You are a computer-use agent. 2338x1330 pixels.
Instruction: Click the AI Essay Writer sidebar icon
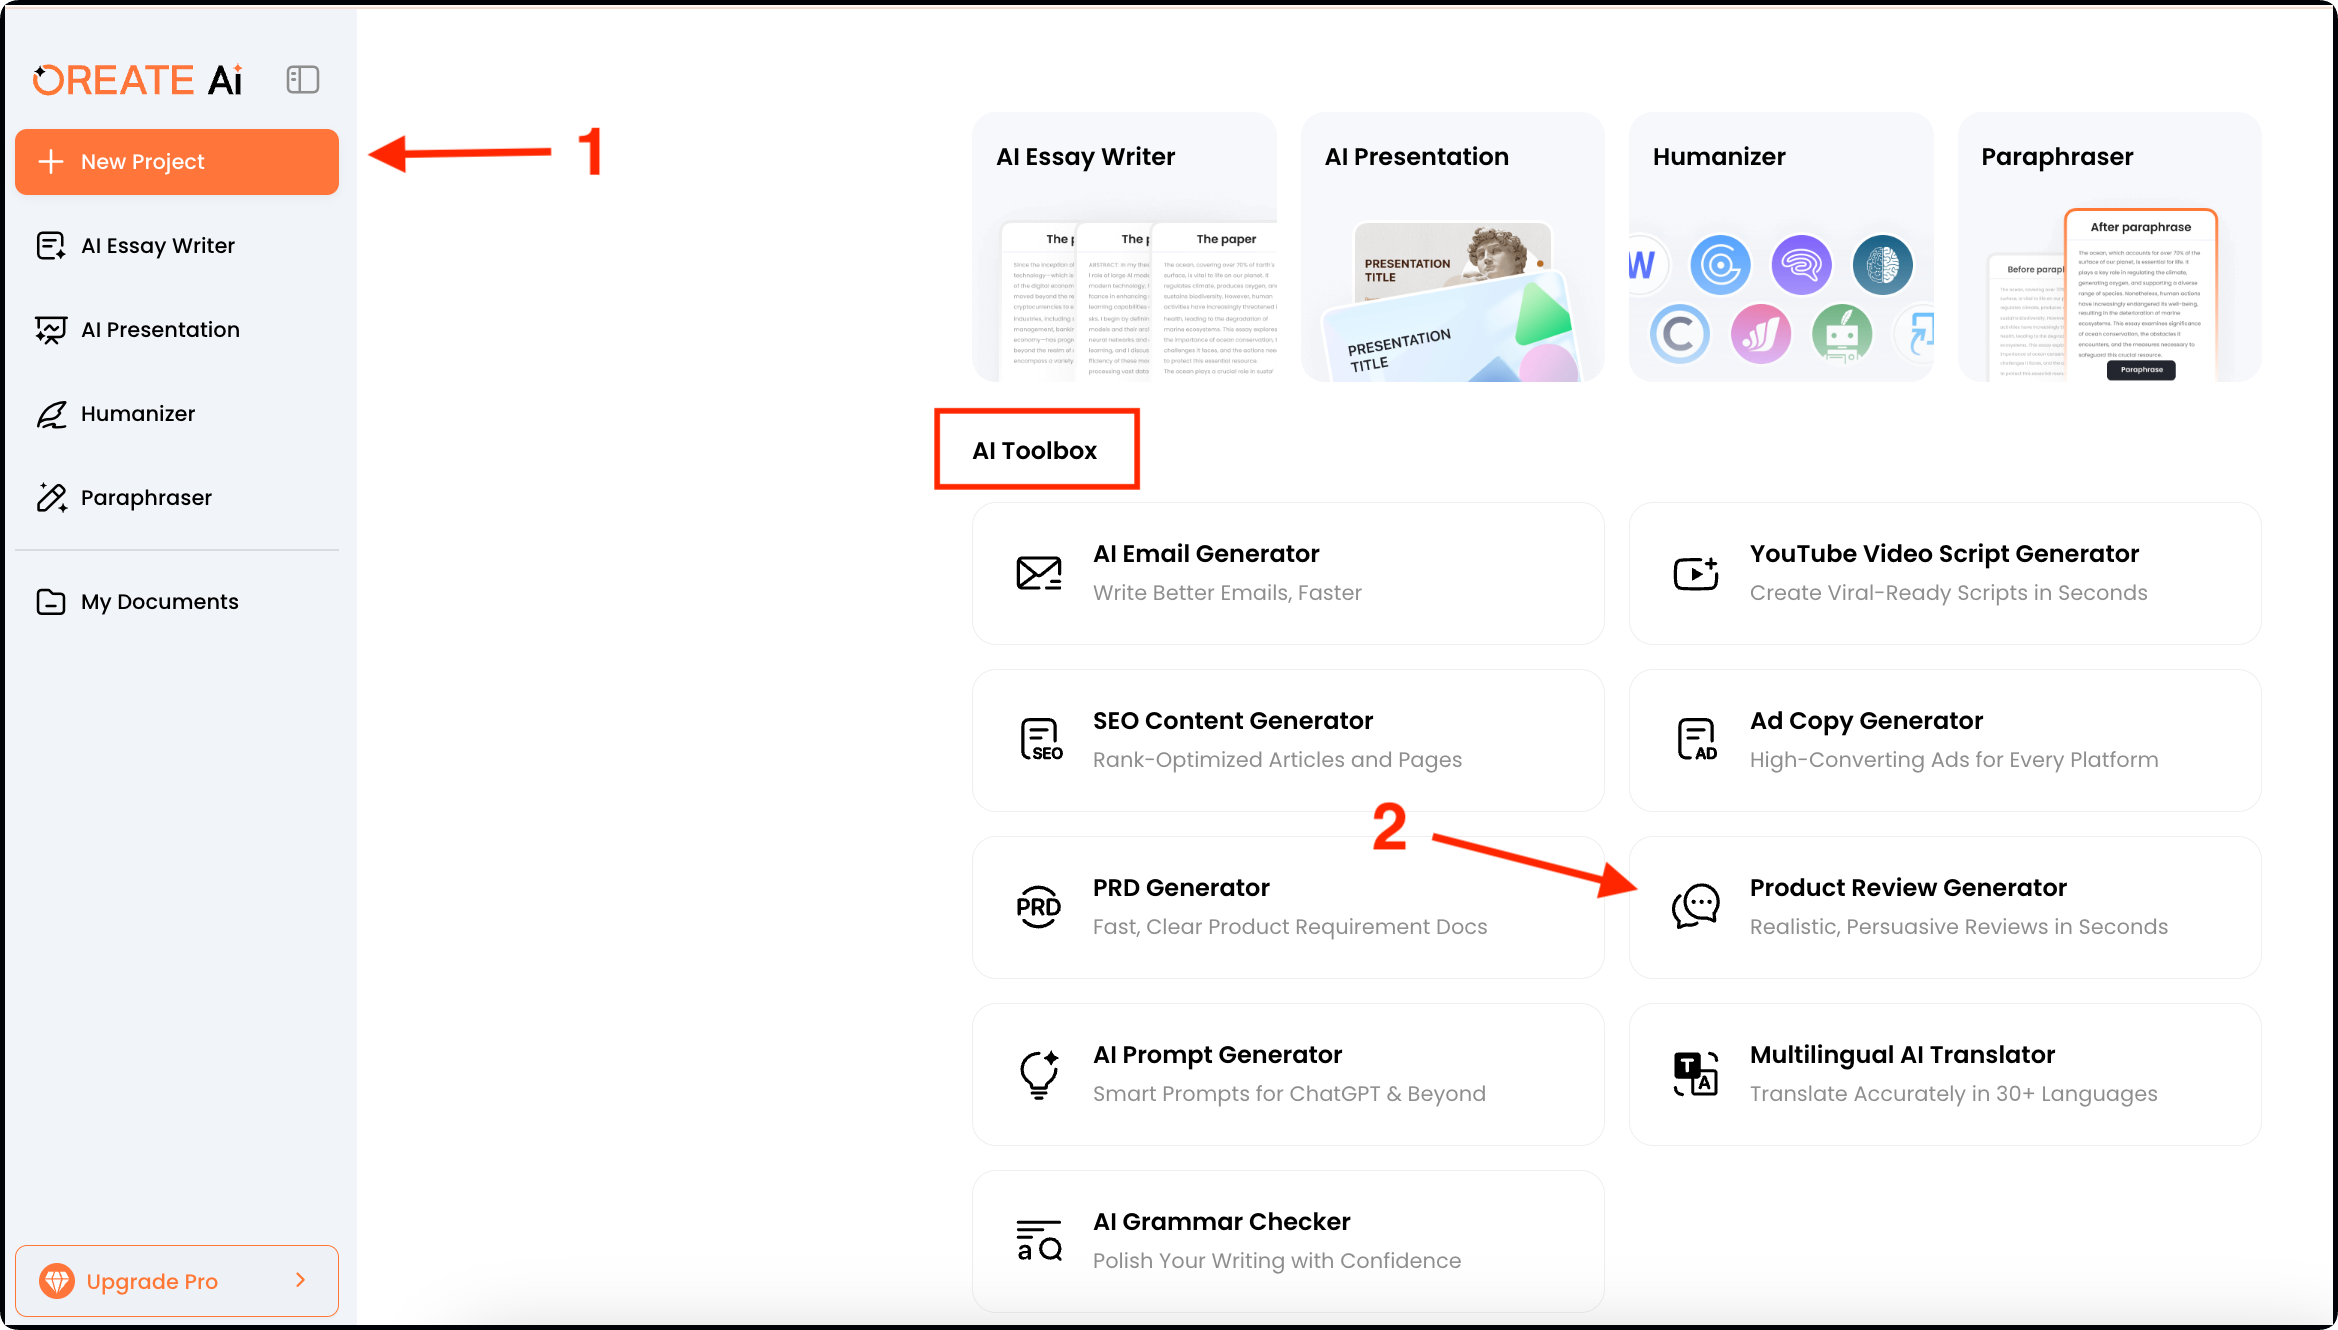[x=51, y=246]
